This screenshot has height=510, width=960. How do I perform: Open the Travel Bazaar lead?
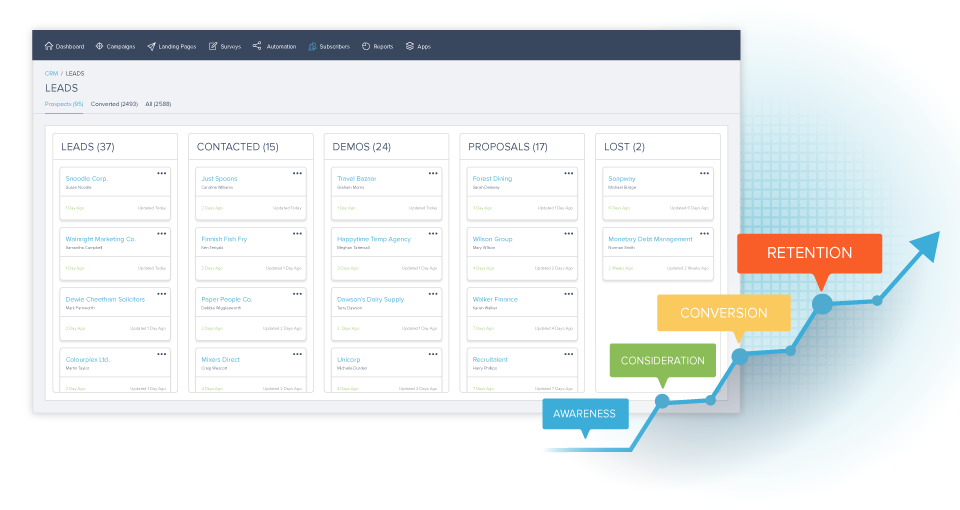(x=355, y=179)
